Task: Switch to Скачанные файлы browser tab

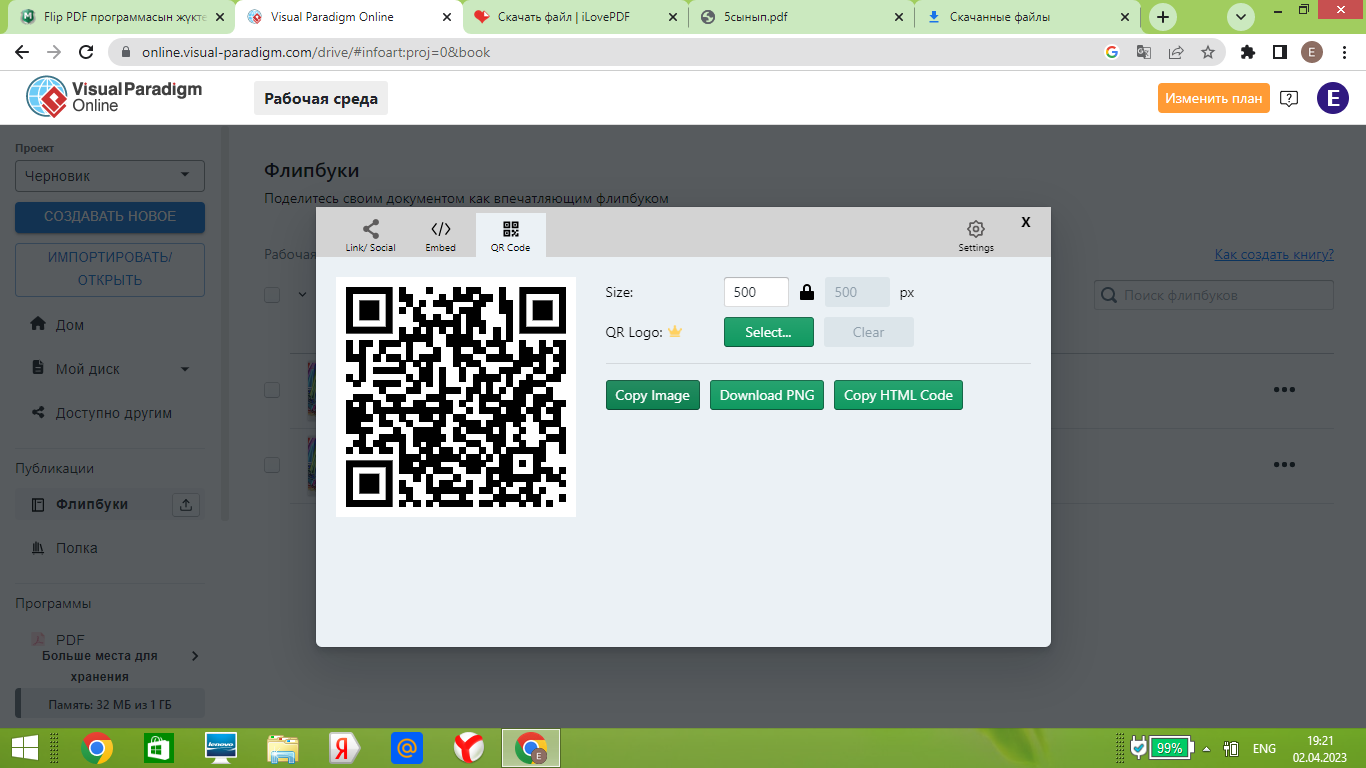Action: coord(1028,17)
